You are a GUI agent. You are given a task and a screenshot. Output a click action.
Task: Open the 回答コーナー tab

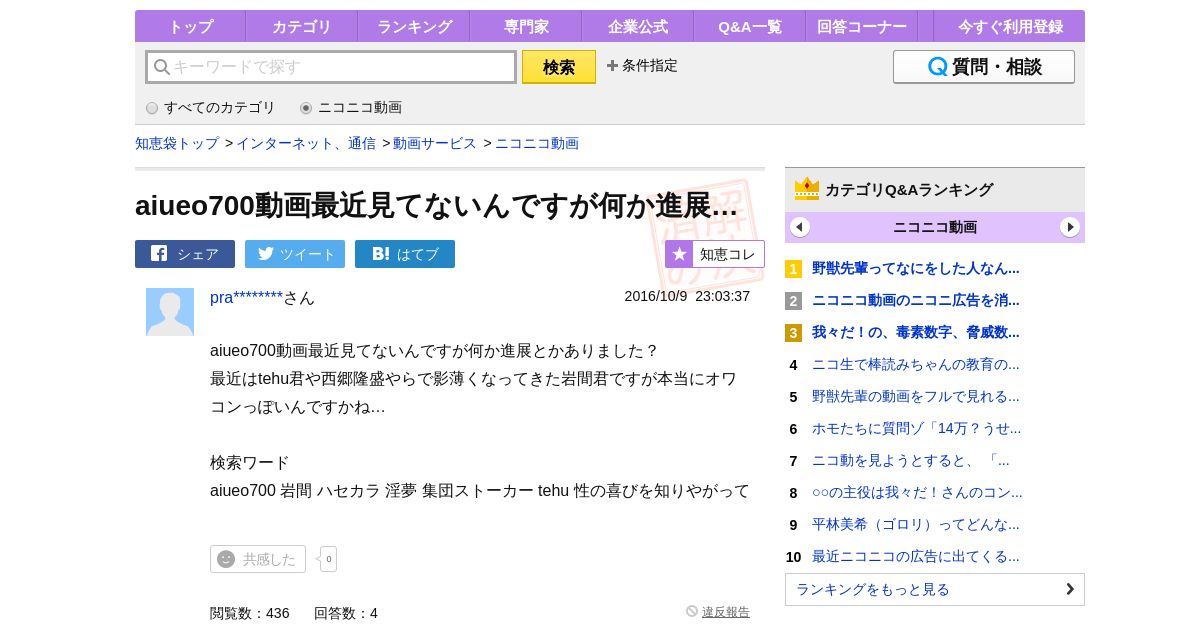click(x=861, y=27)
